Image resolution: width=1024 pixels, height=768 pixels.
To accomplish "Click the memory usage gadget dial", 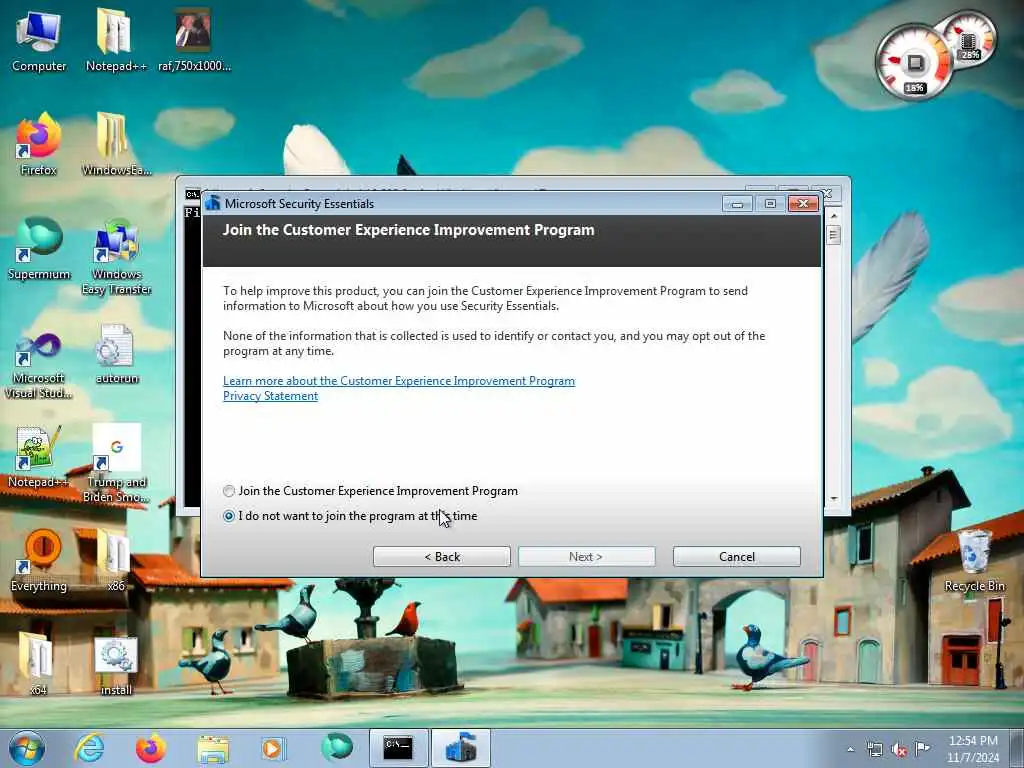I will pos(968,39).
